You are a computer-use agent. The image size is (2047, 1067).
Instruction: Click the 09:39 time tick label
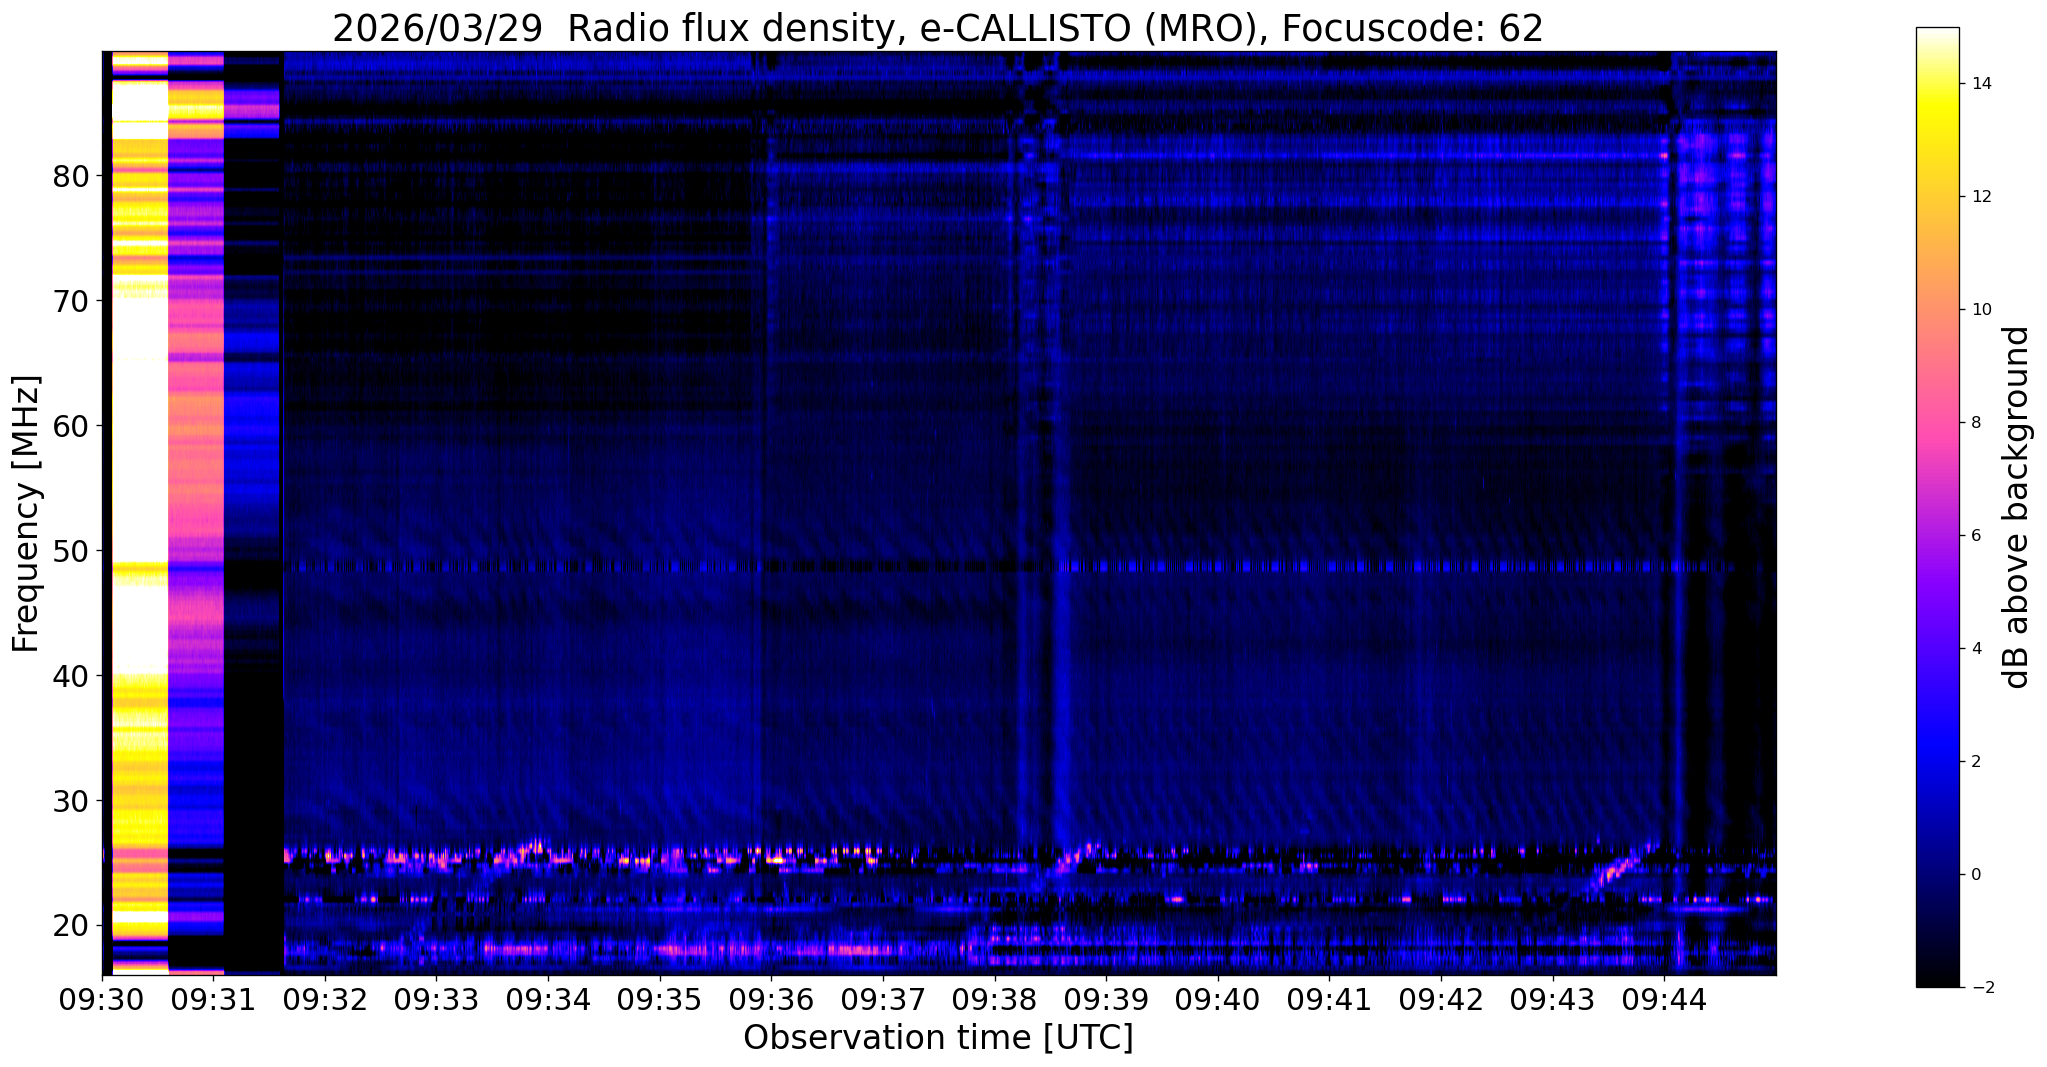click(1106, 998)
